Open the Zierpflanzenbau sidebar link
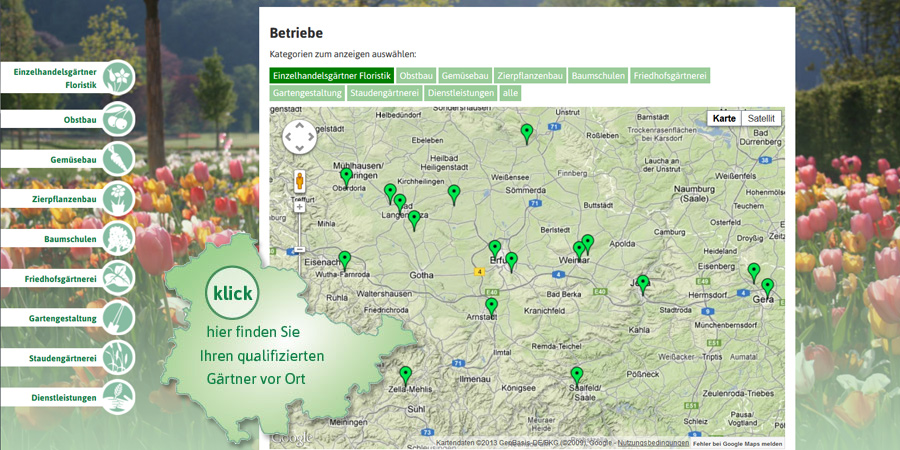This screenshot has height=450, width=900. (64, 199)
